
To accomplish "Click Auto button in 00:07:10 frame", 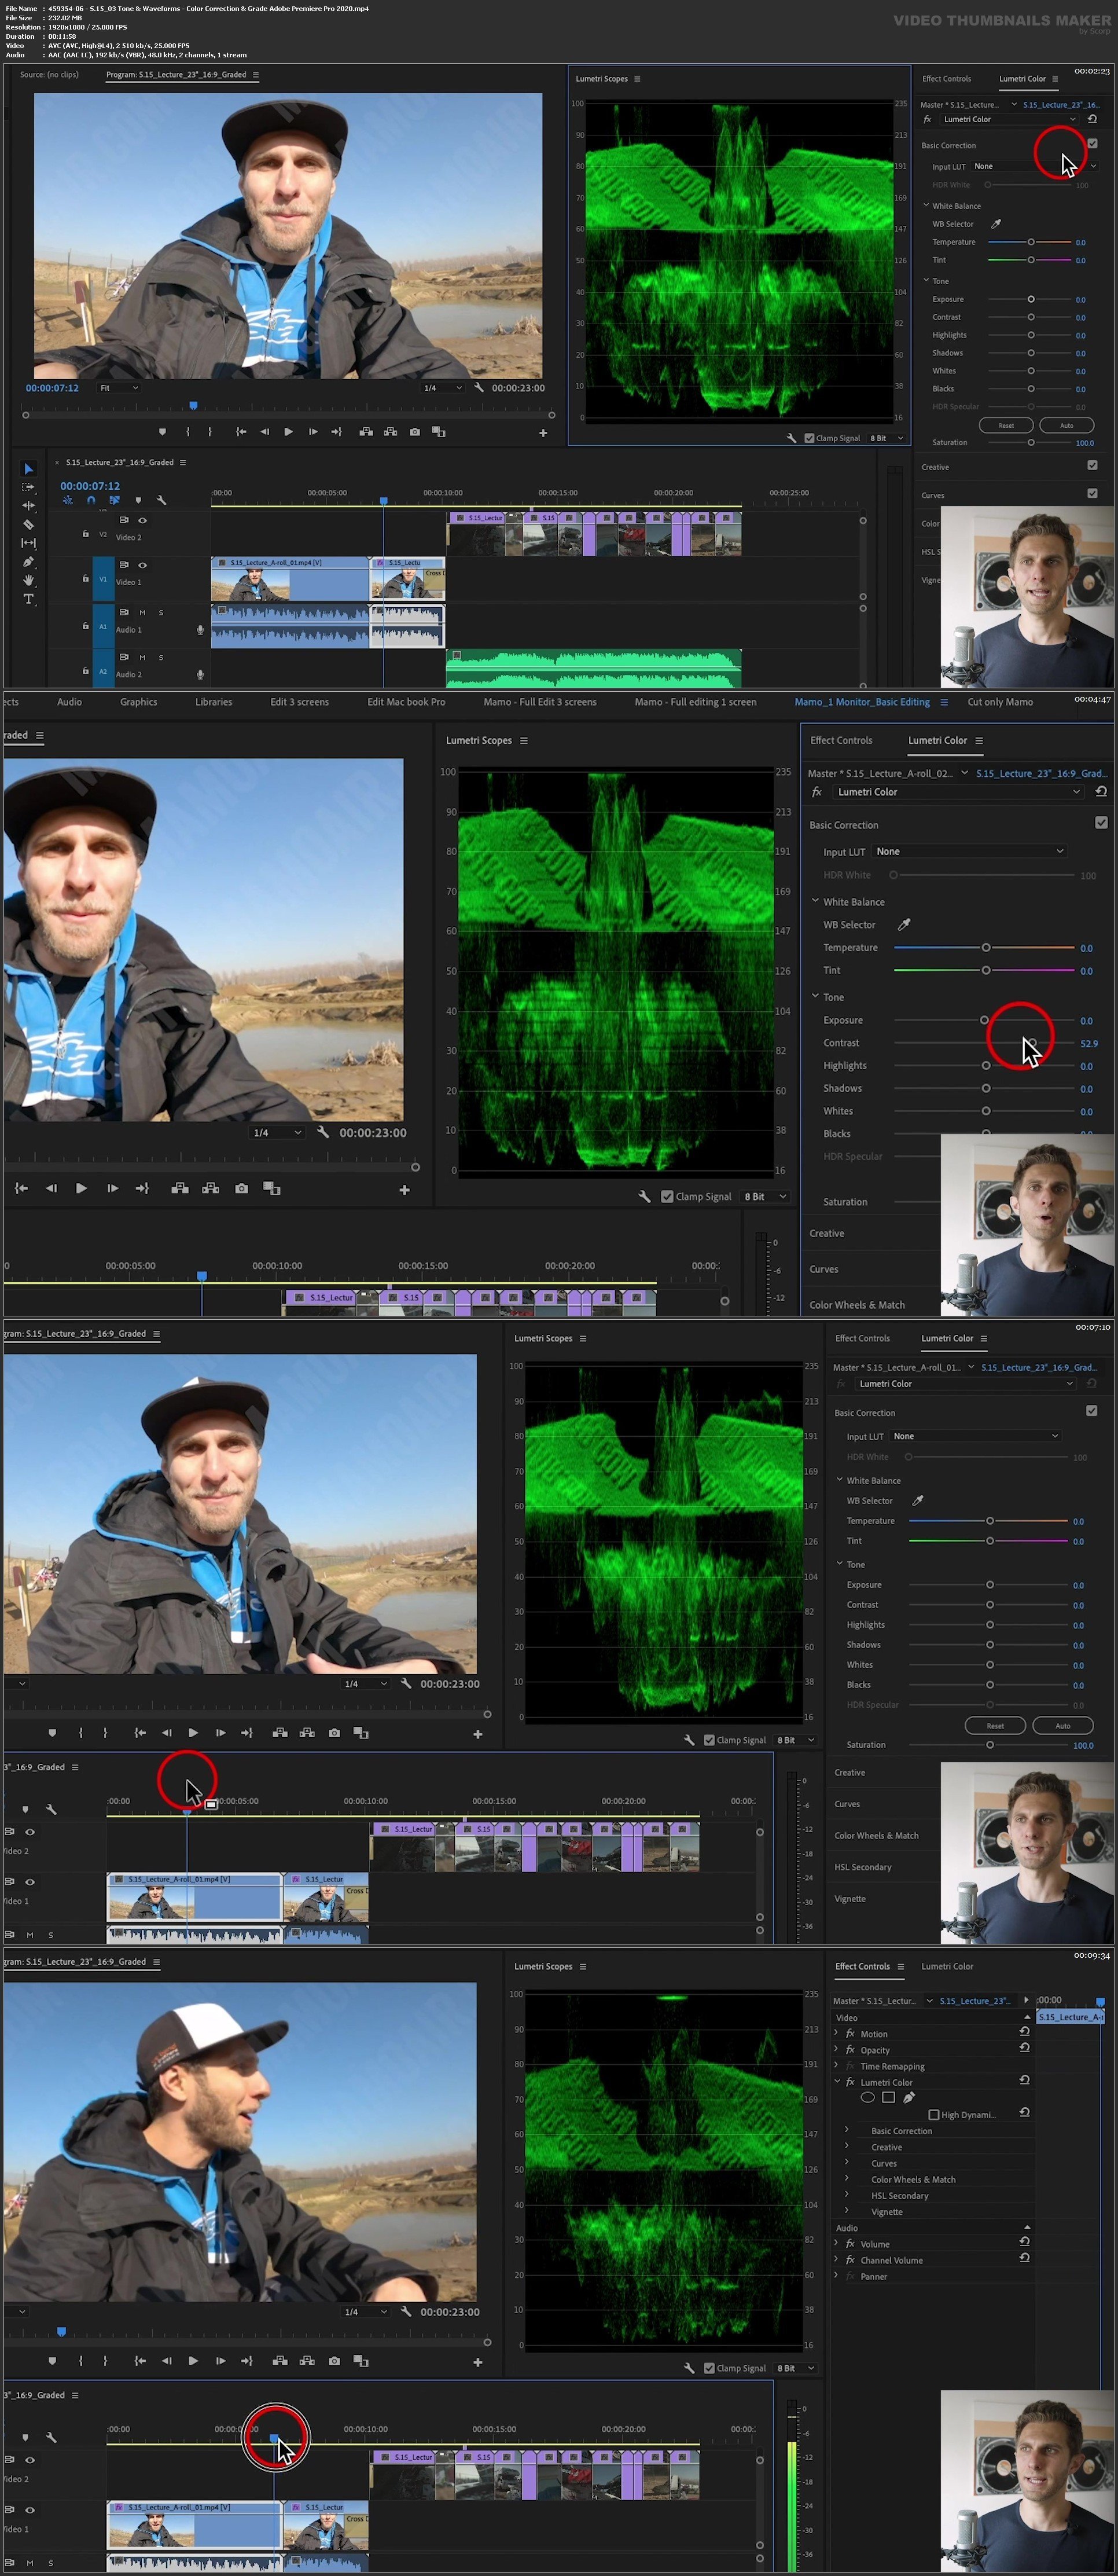I will 1062,1725.
